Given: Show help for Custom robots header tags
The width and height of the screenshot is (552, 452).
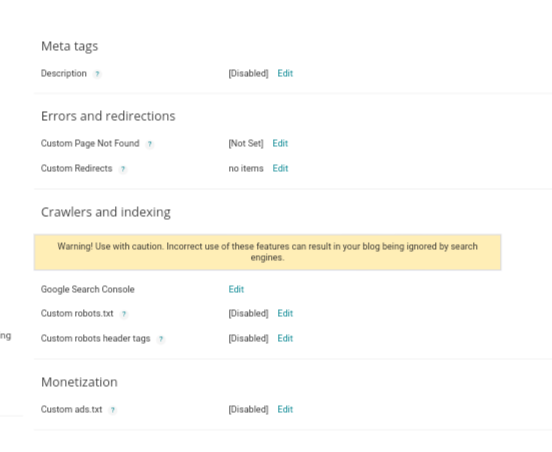Looking at the screenshot, I should click(x=161, y=339).
